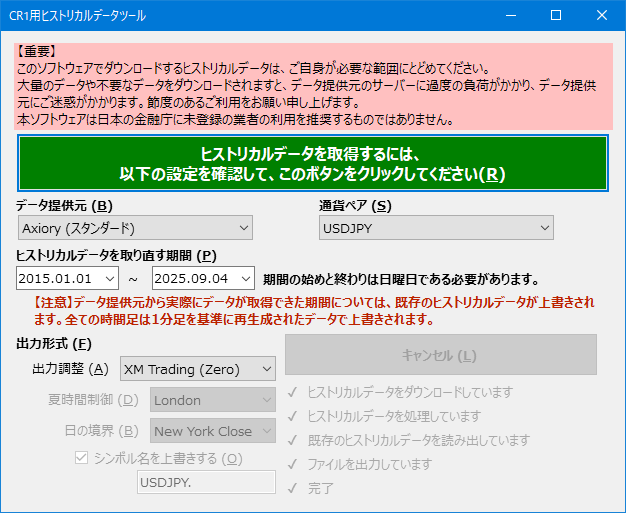This screenshot has width=626, height=513.
Task: Toggle the シンボル名を上書きする checkbox
Action: (81, 458)
